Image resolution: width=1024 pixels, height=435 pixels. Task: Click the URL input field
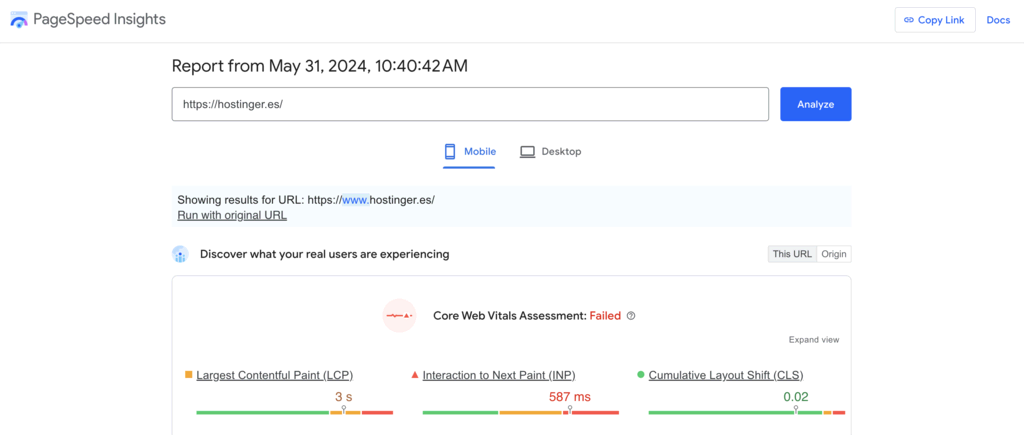pyautogui.click(x=470, y=104)
